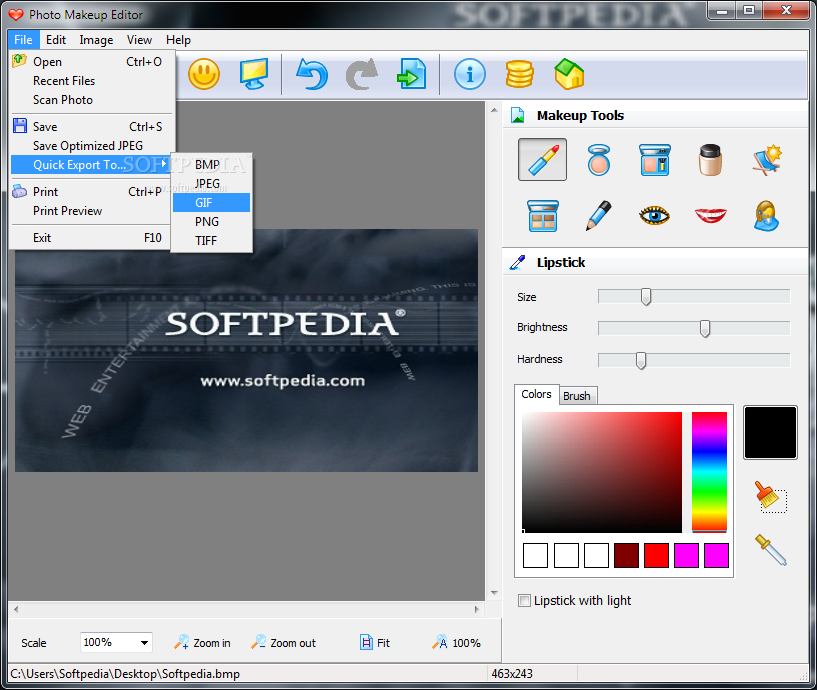Select the eyeshadow palette tool

coord(542,215)
